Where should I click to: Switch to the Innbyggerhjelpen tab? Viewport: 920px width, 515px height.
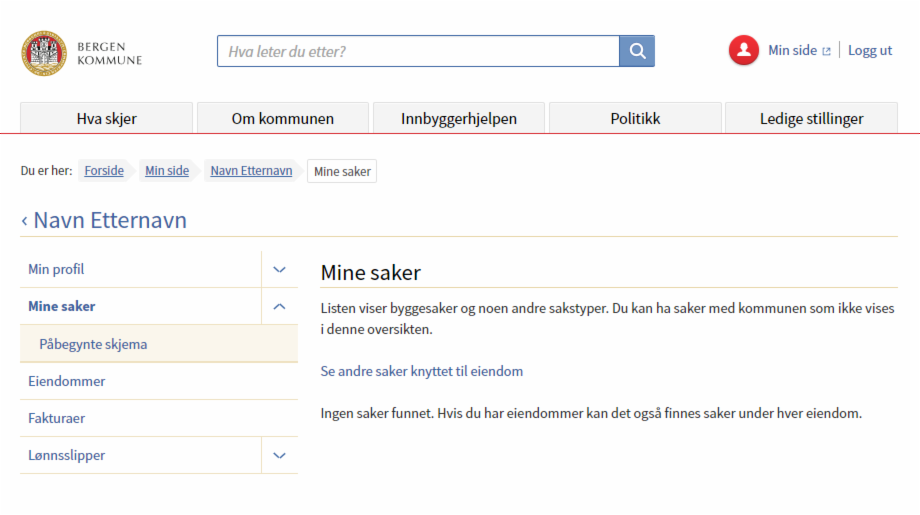click(459, 119)
